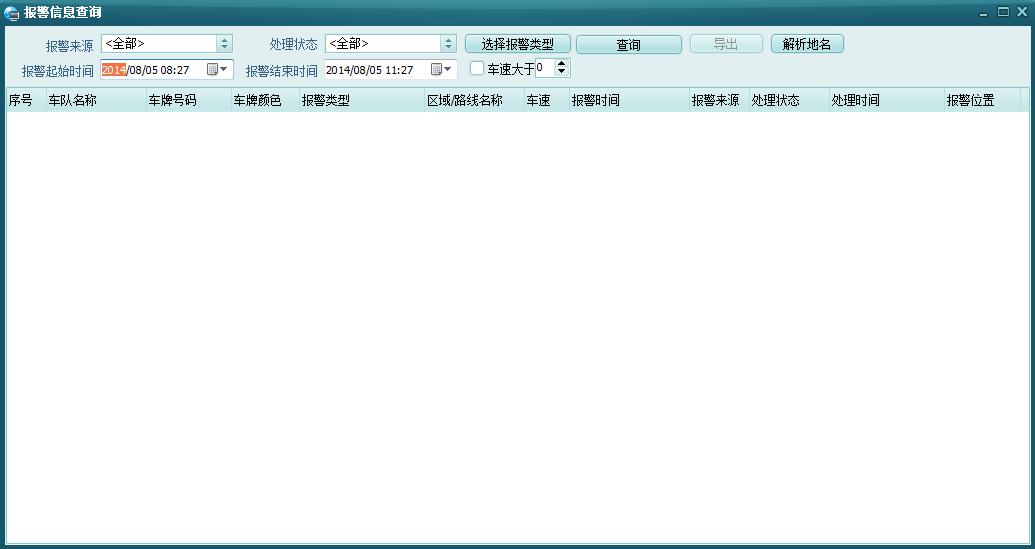
Task: Close the 报警信息查询 window
Action: coord(1021,12)
